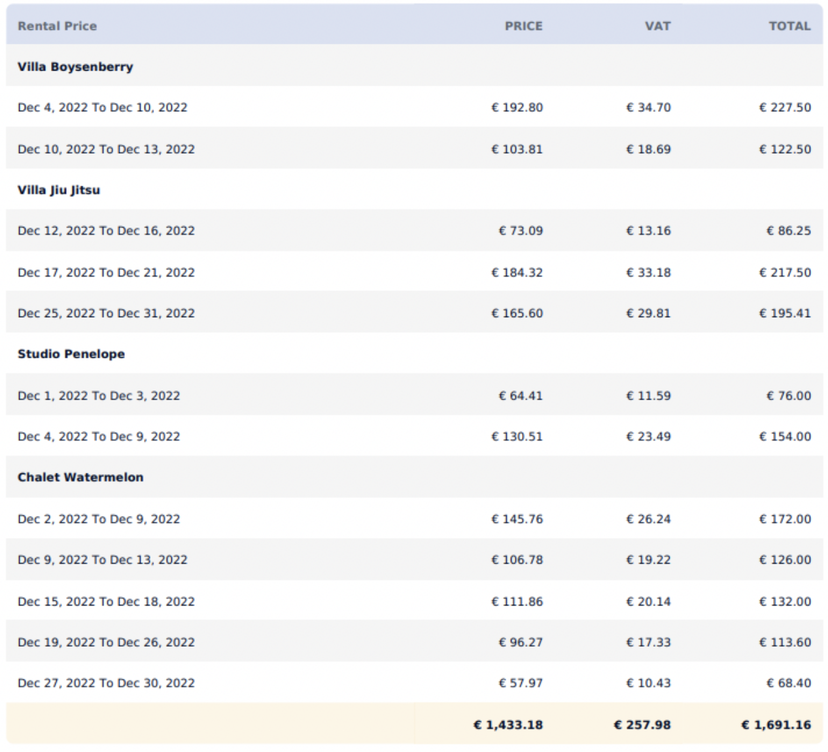Image resolution: width=828 pixels, height=752 pixels.
Task: Select the TOTAL column header
Action: [790, 26]
